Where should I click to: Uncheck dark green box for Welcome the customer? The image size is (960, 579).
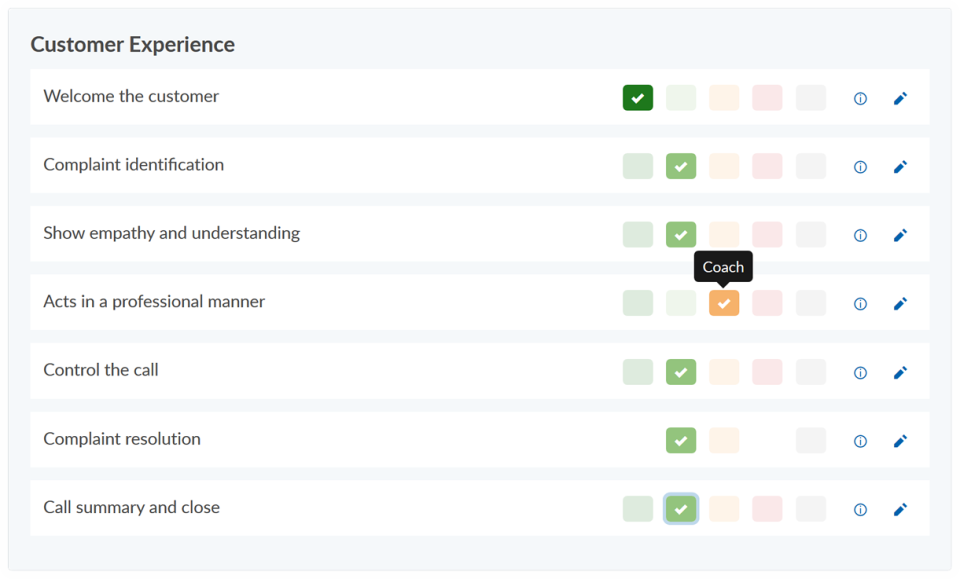click(638, 98)
